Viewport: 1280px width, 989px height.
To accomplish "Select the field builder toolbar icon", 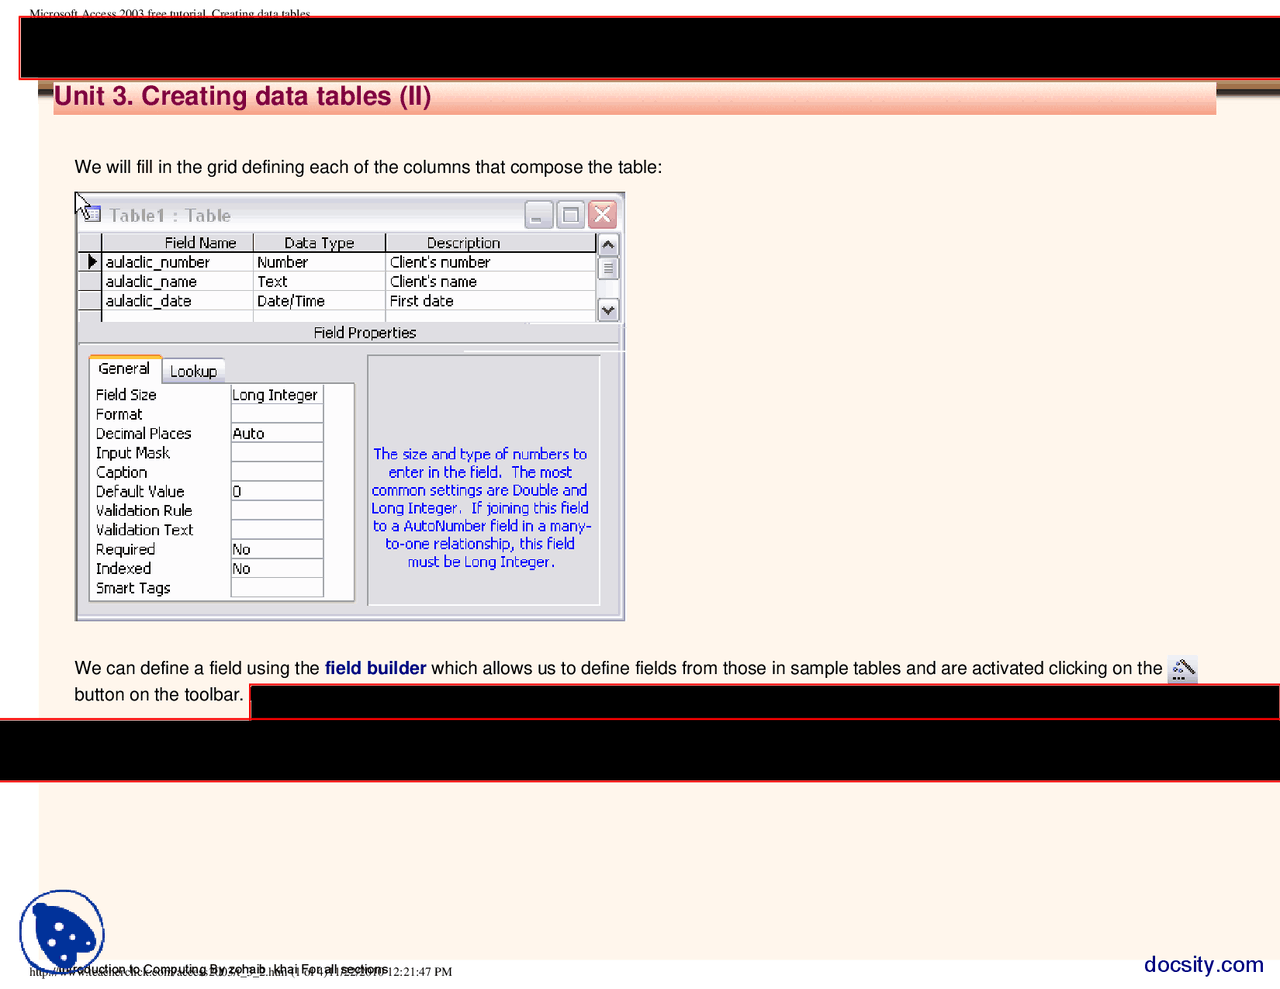I will click(1181, 668).
